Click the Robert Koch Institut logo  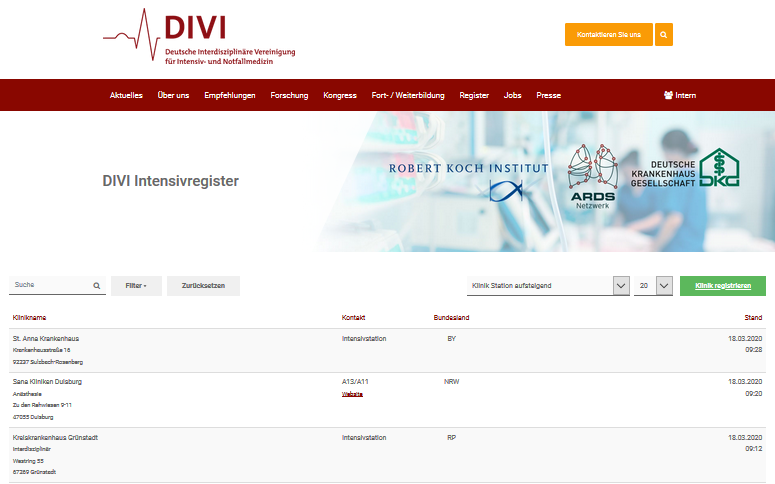click(x=469, y=181)
